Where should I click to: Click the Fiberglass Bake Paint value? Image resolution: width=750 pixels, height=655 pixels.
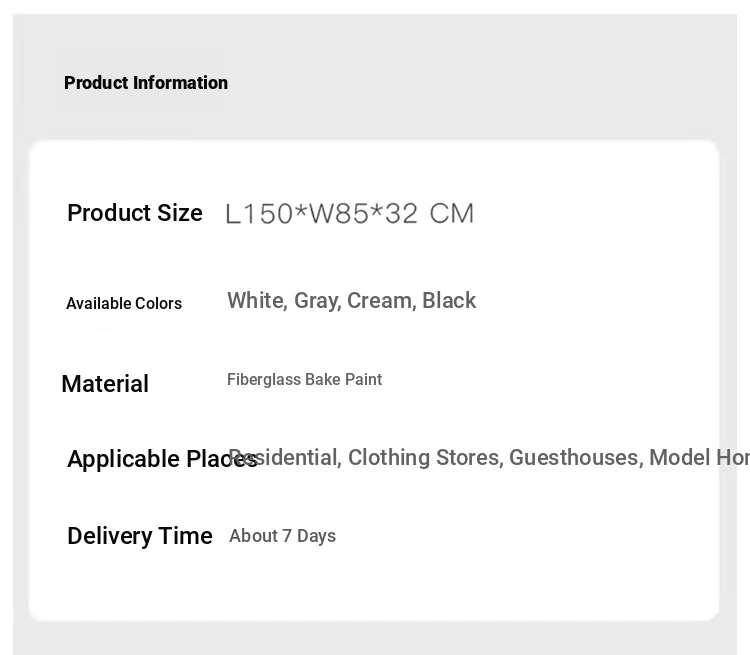pos(305,379)
